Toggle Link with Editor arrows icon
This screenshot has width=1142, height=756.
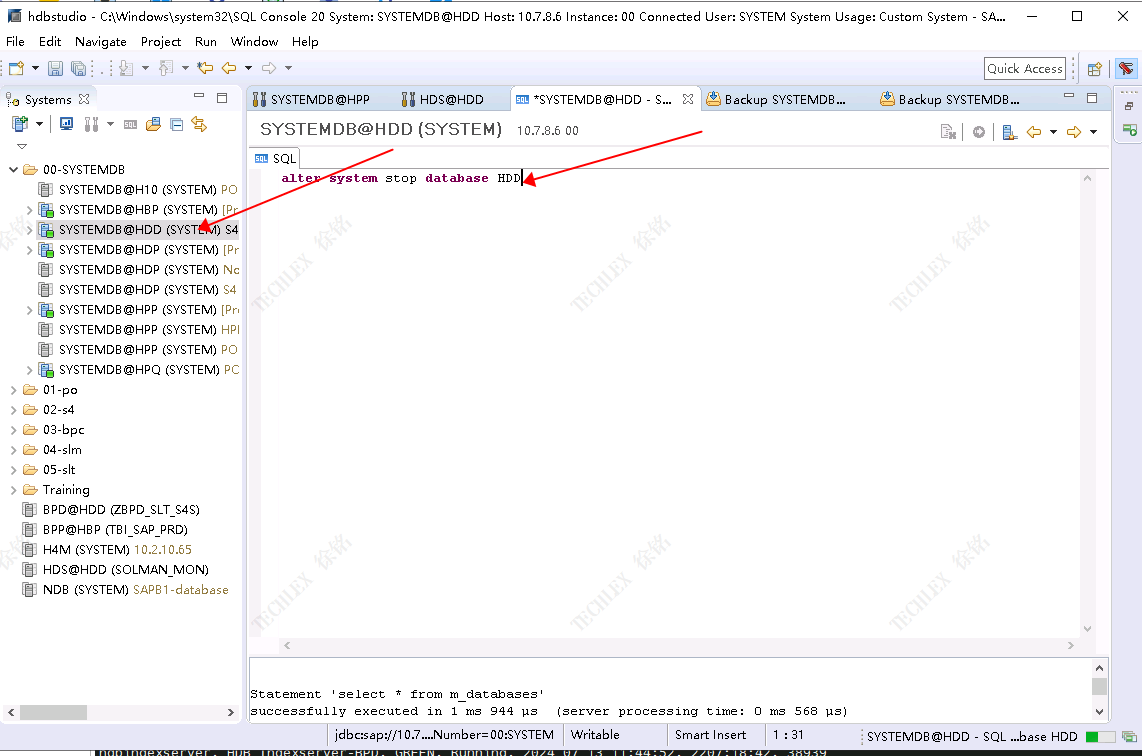pos(199,124)
